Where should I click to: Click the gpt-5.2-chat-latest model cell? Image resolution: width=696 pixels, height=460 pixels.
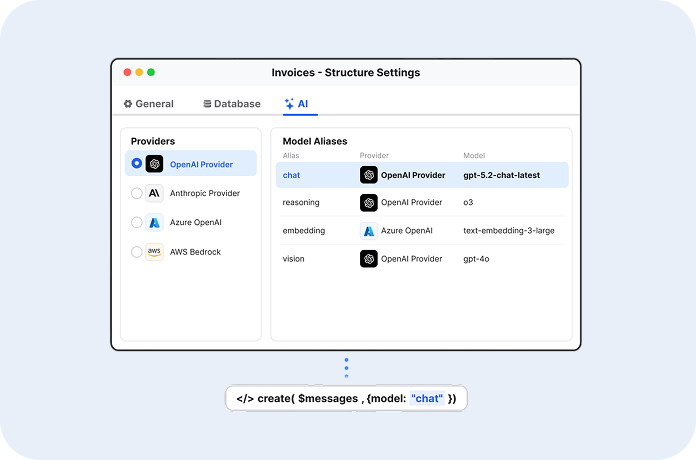click(502, 175)
